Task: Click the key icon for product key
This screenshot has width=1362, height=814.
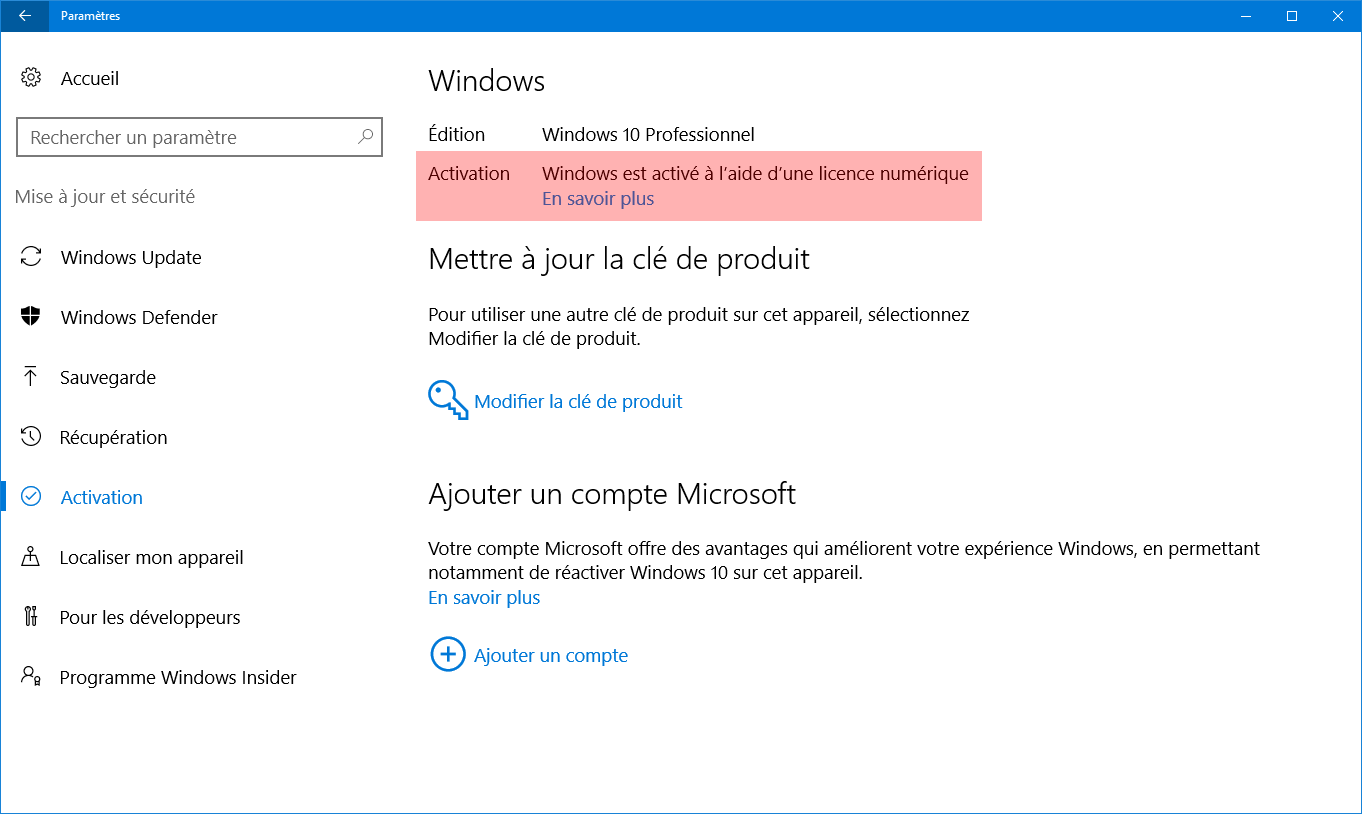Action: pyautogui.click(x=448, y=400)
